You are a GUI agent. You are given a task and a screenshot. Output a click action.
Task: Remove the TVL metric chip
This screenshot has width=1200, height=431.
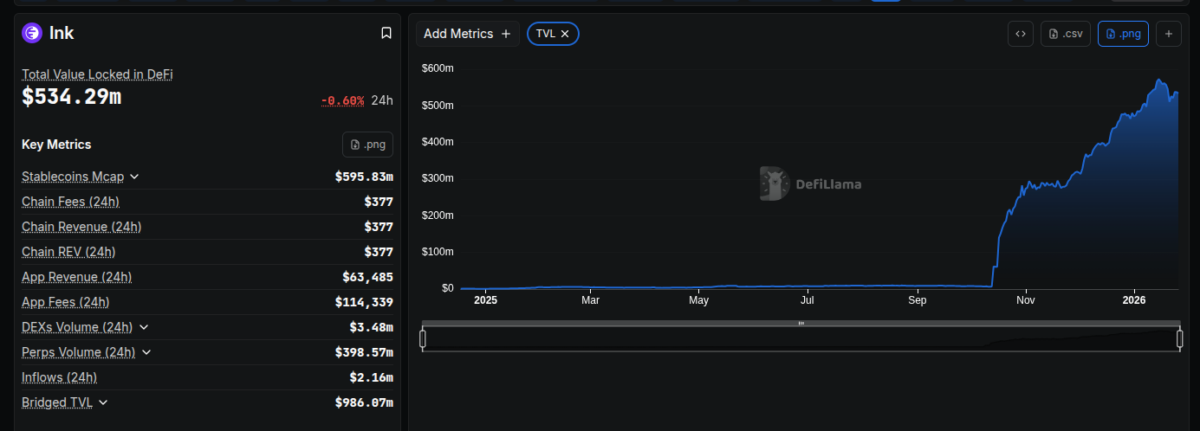click(x=565, y=34)
